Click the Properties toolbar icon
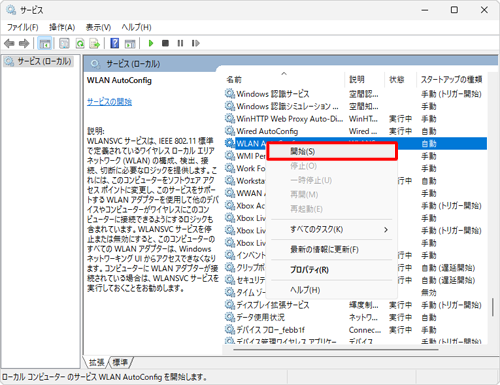The image size is (500, 385). click(x=64, y=43)
